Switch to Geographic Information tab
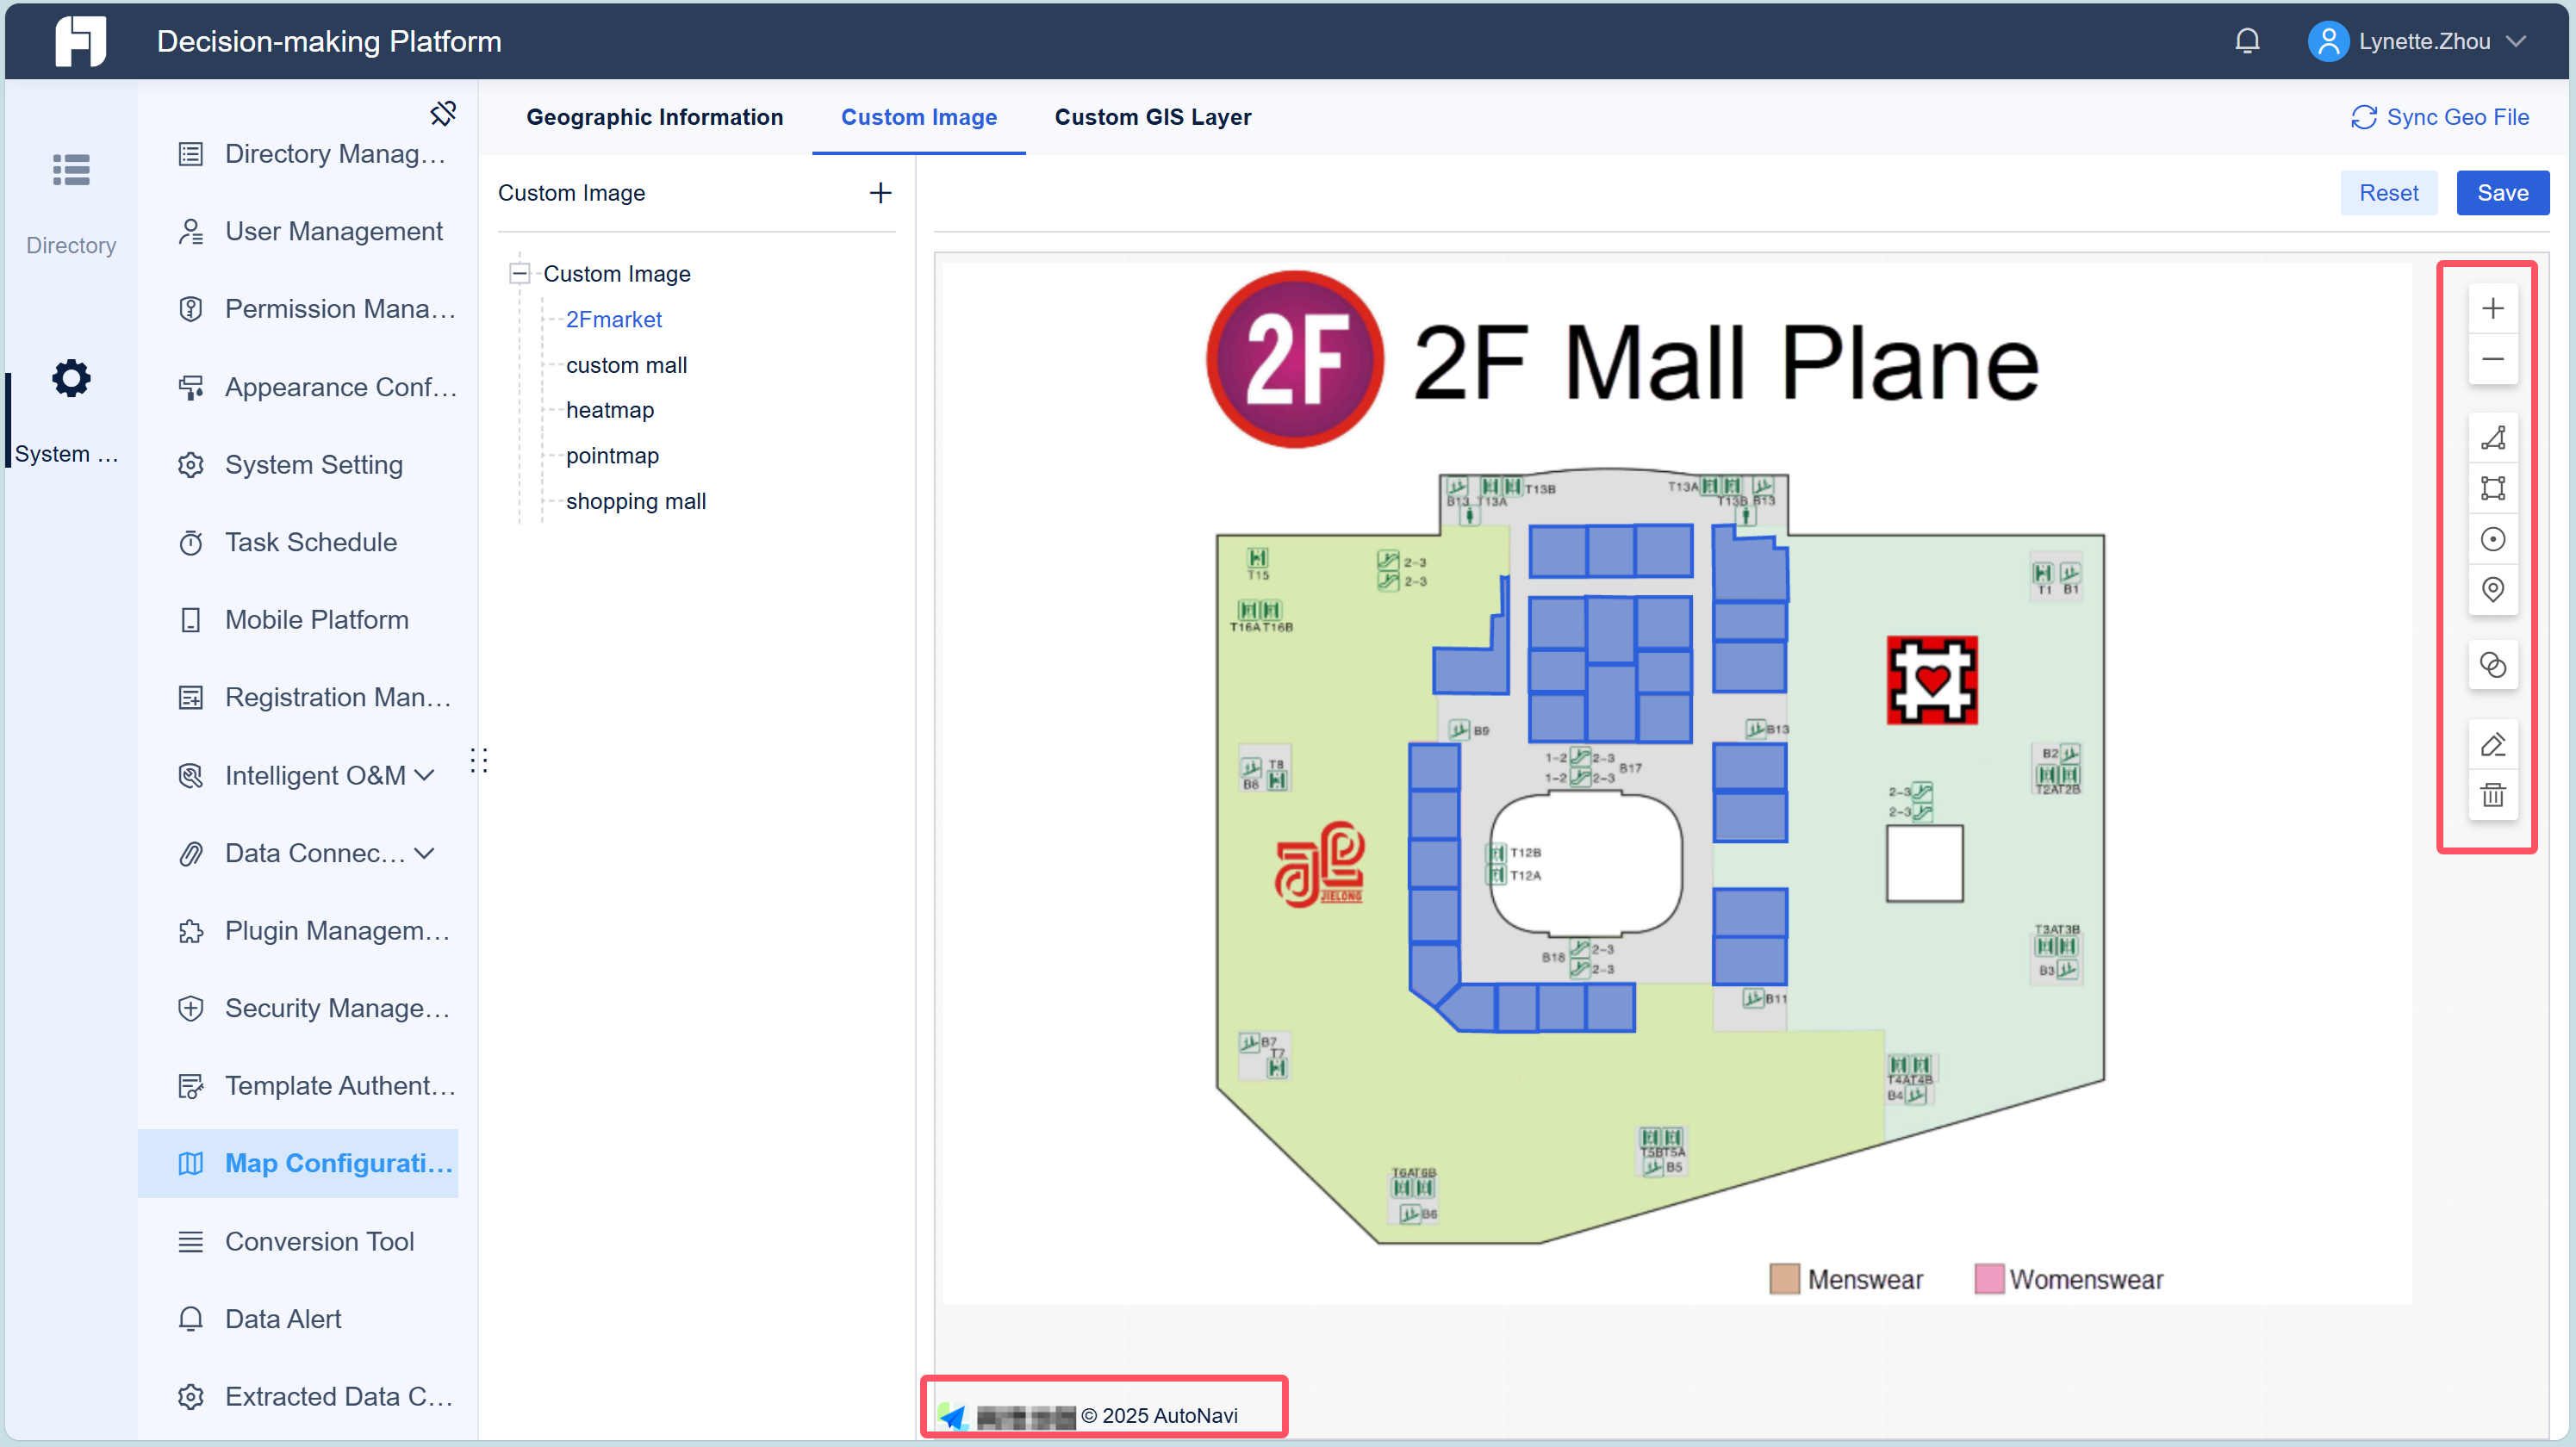Viewport: 2576px width, 1447px height. [654, 117]
